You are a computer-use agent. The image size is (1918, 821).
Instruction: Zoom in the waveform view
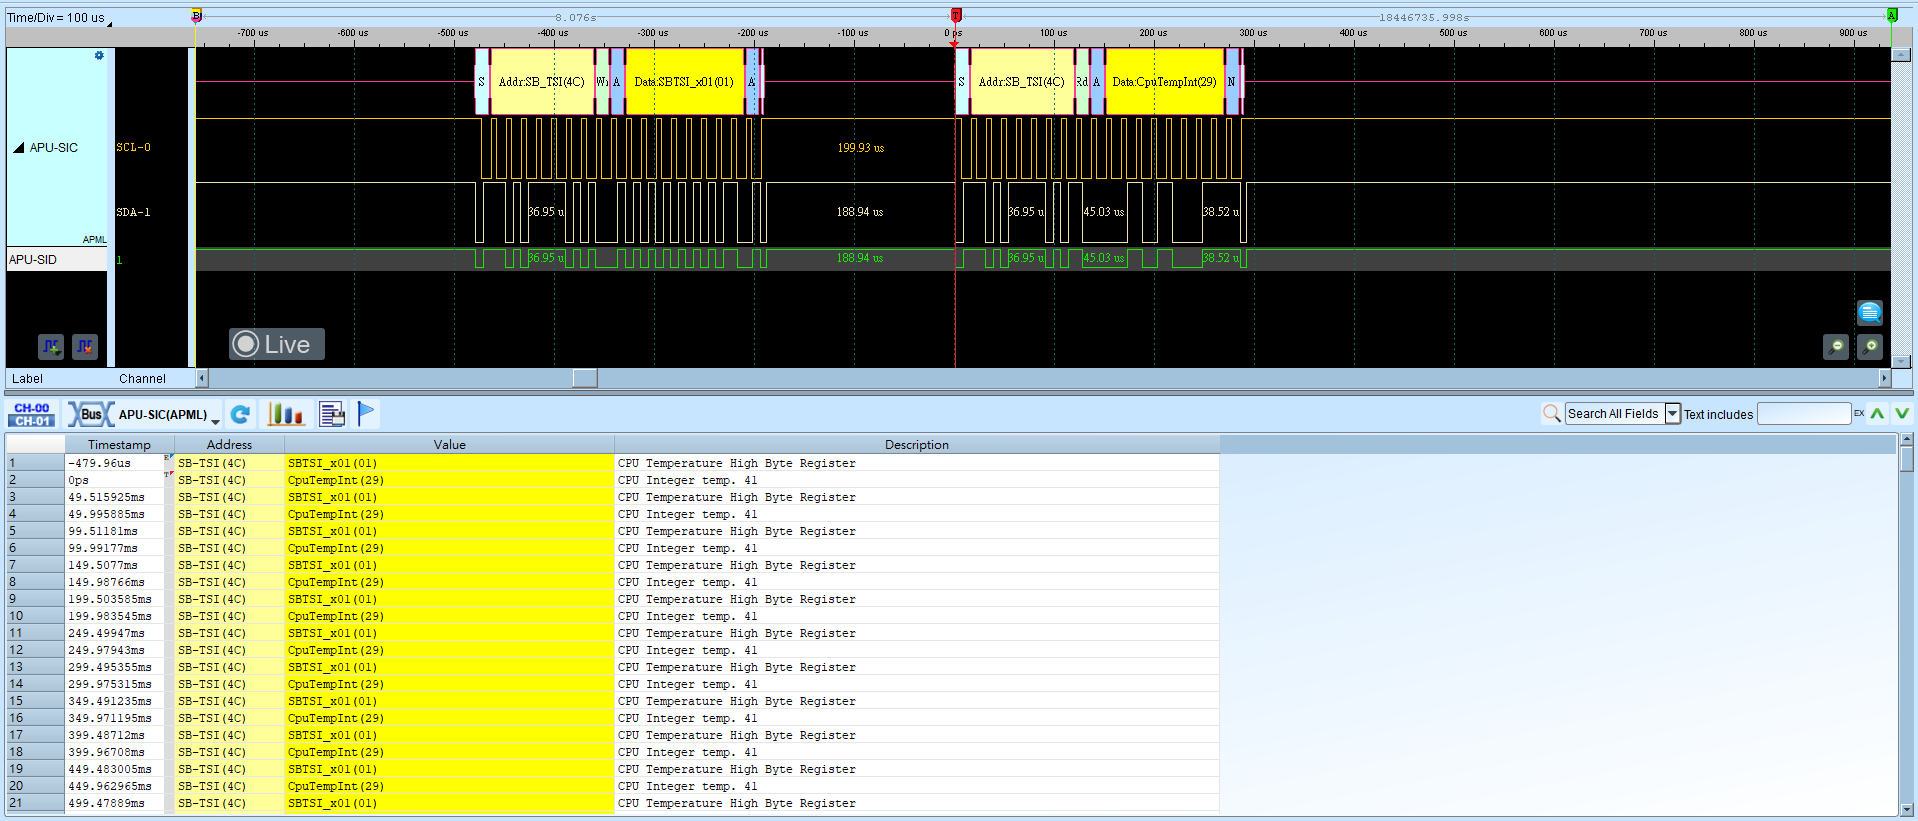1870,346
